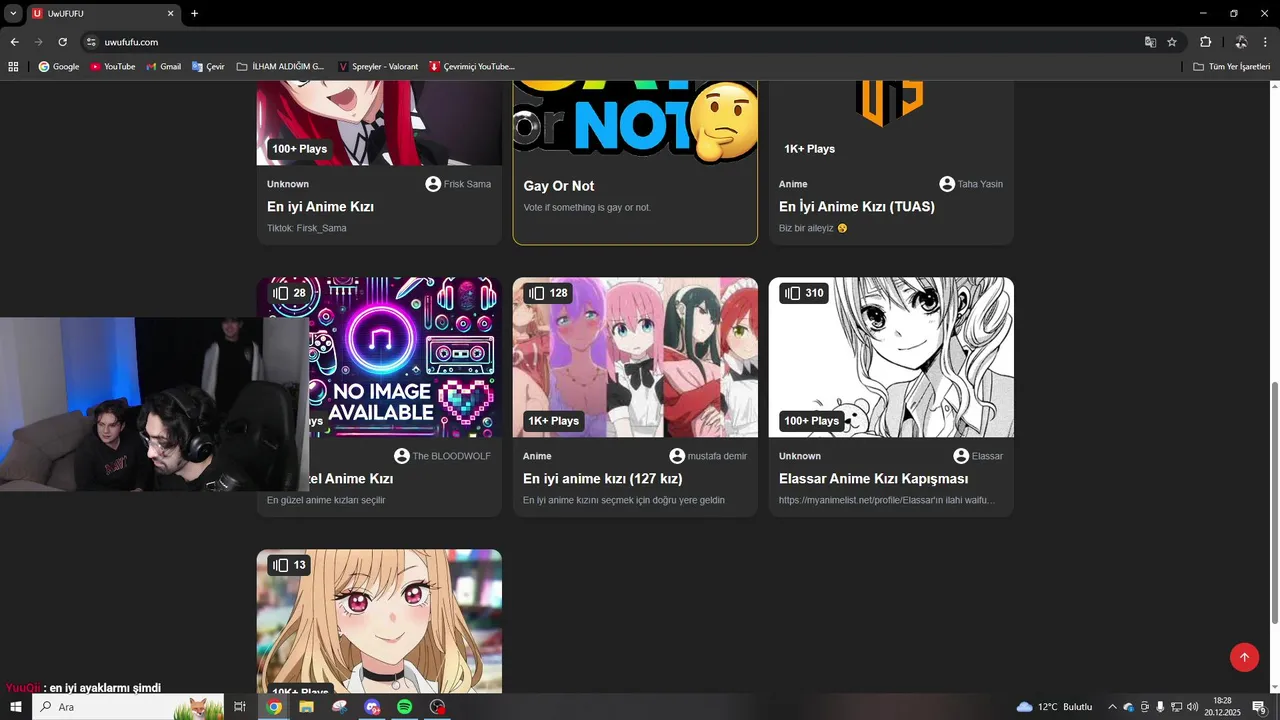Open the Windows Start menu

point(15,707)
